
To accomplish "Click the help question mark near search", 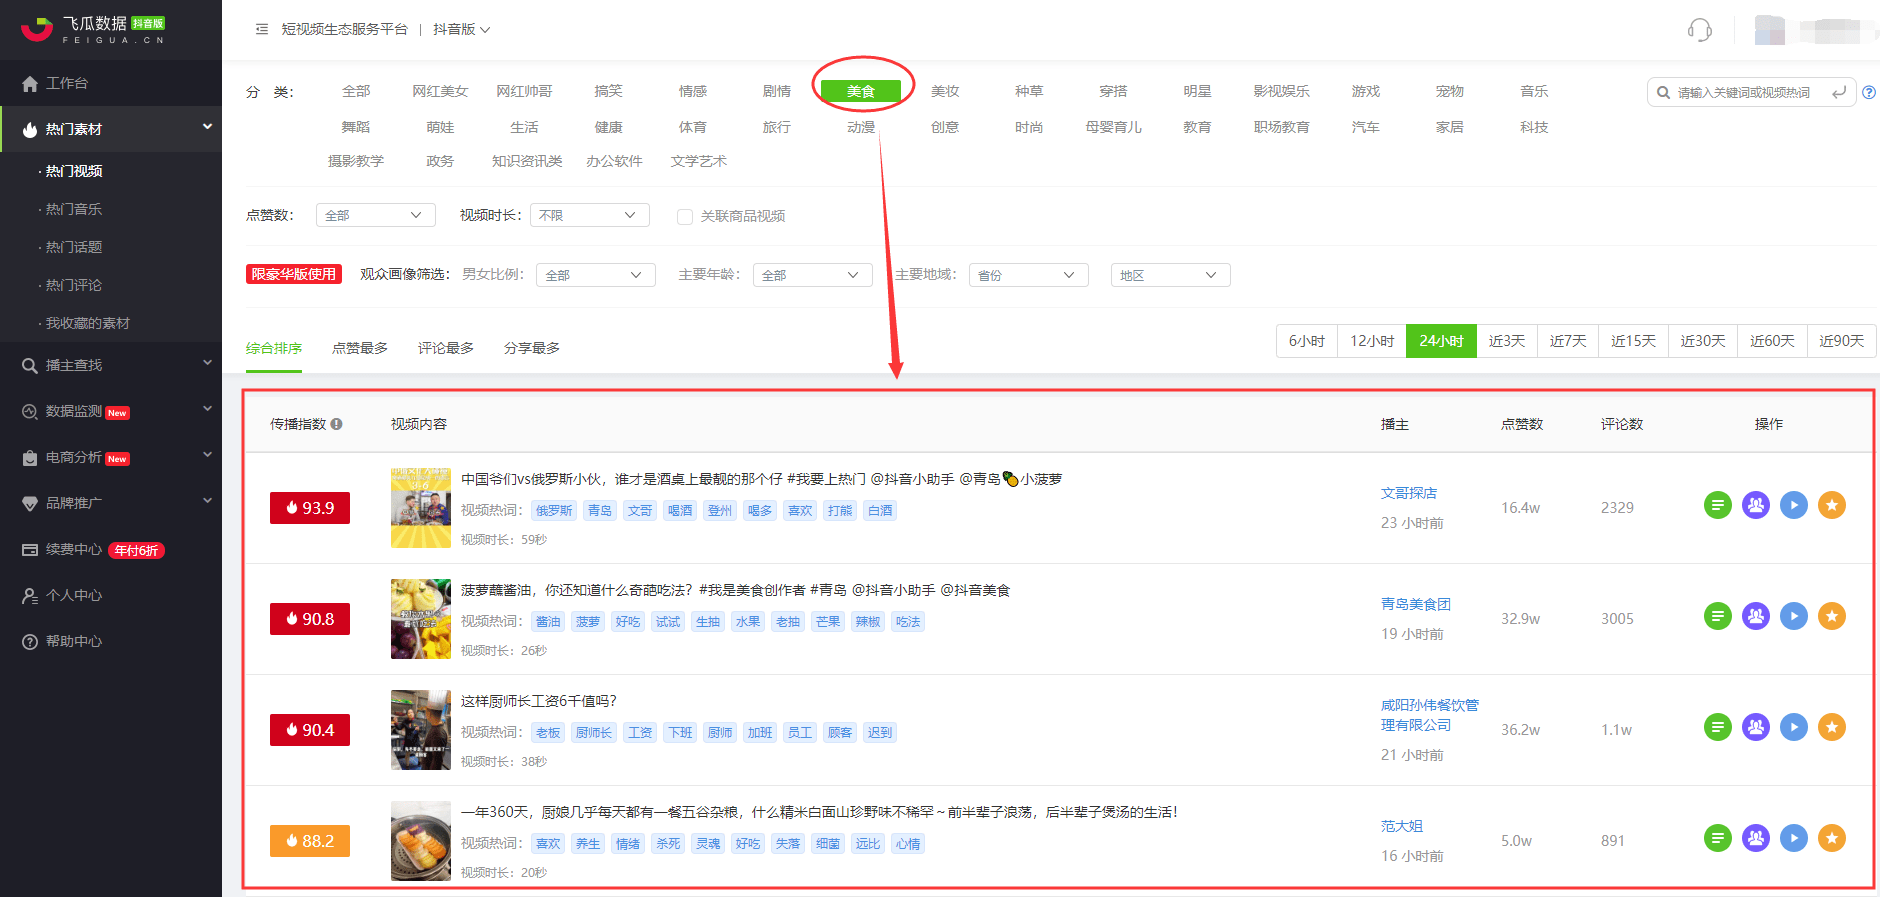I will click(1869, 93).
